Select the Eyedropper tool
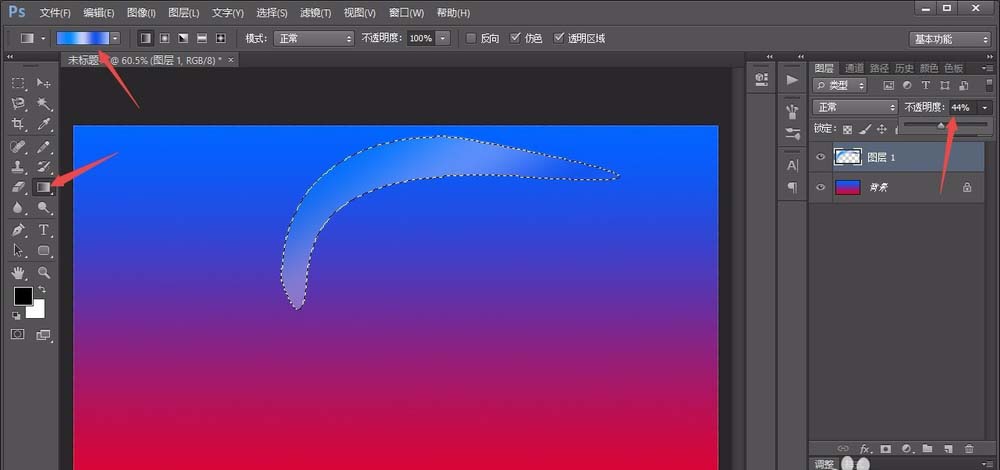This screenshot has width=1000, height=470. [x=44, y=124]
